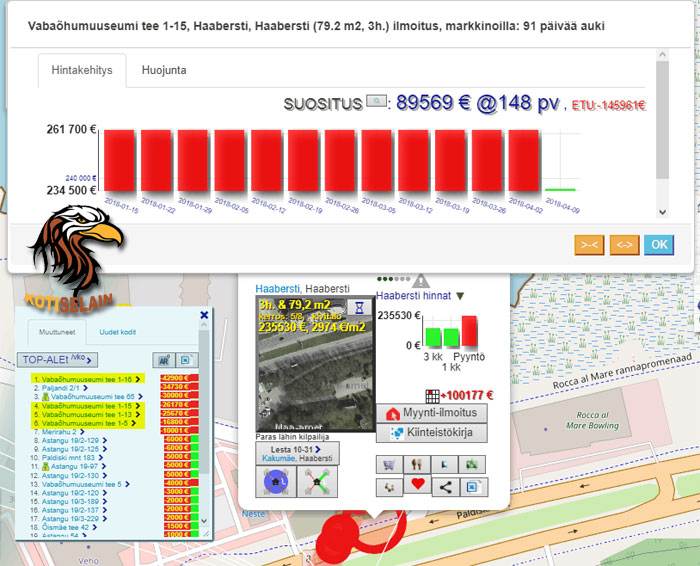Screen dimensions: 700x566
Task: Click the TOP-ALEt list scrollbar thumb
Action: click(x=204, y=401)
